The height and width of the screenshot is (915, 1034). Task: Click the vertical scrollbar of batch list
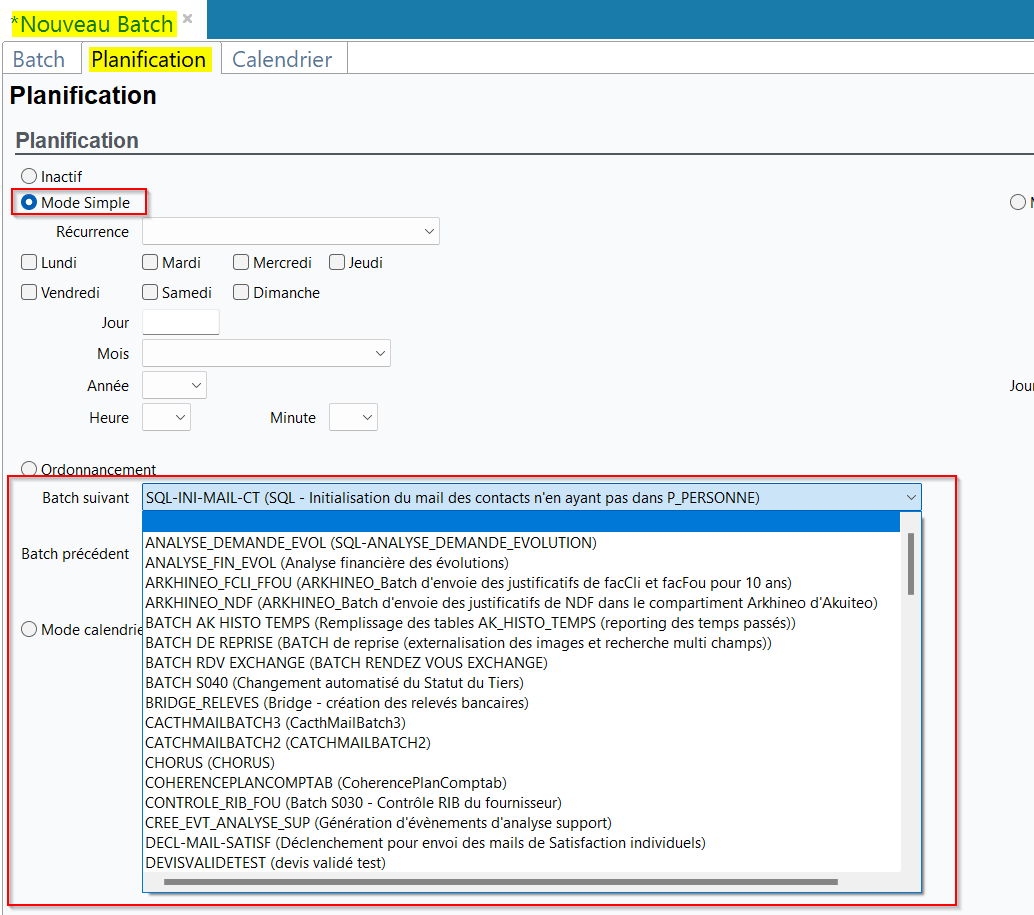pyautogui.click(x=911, y=564)
